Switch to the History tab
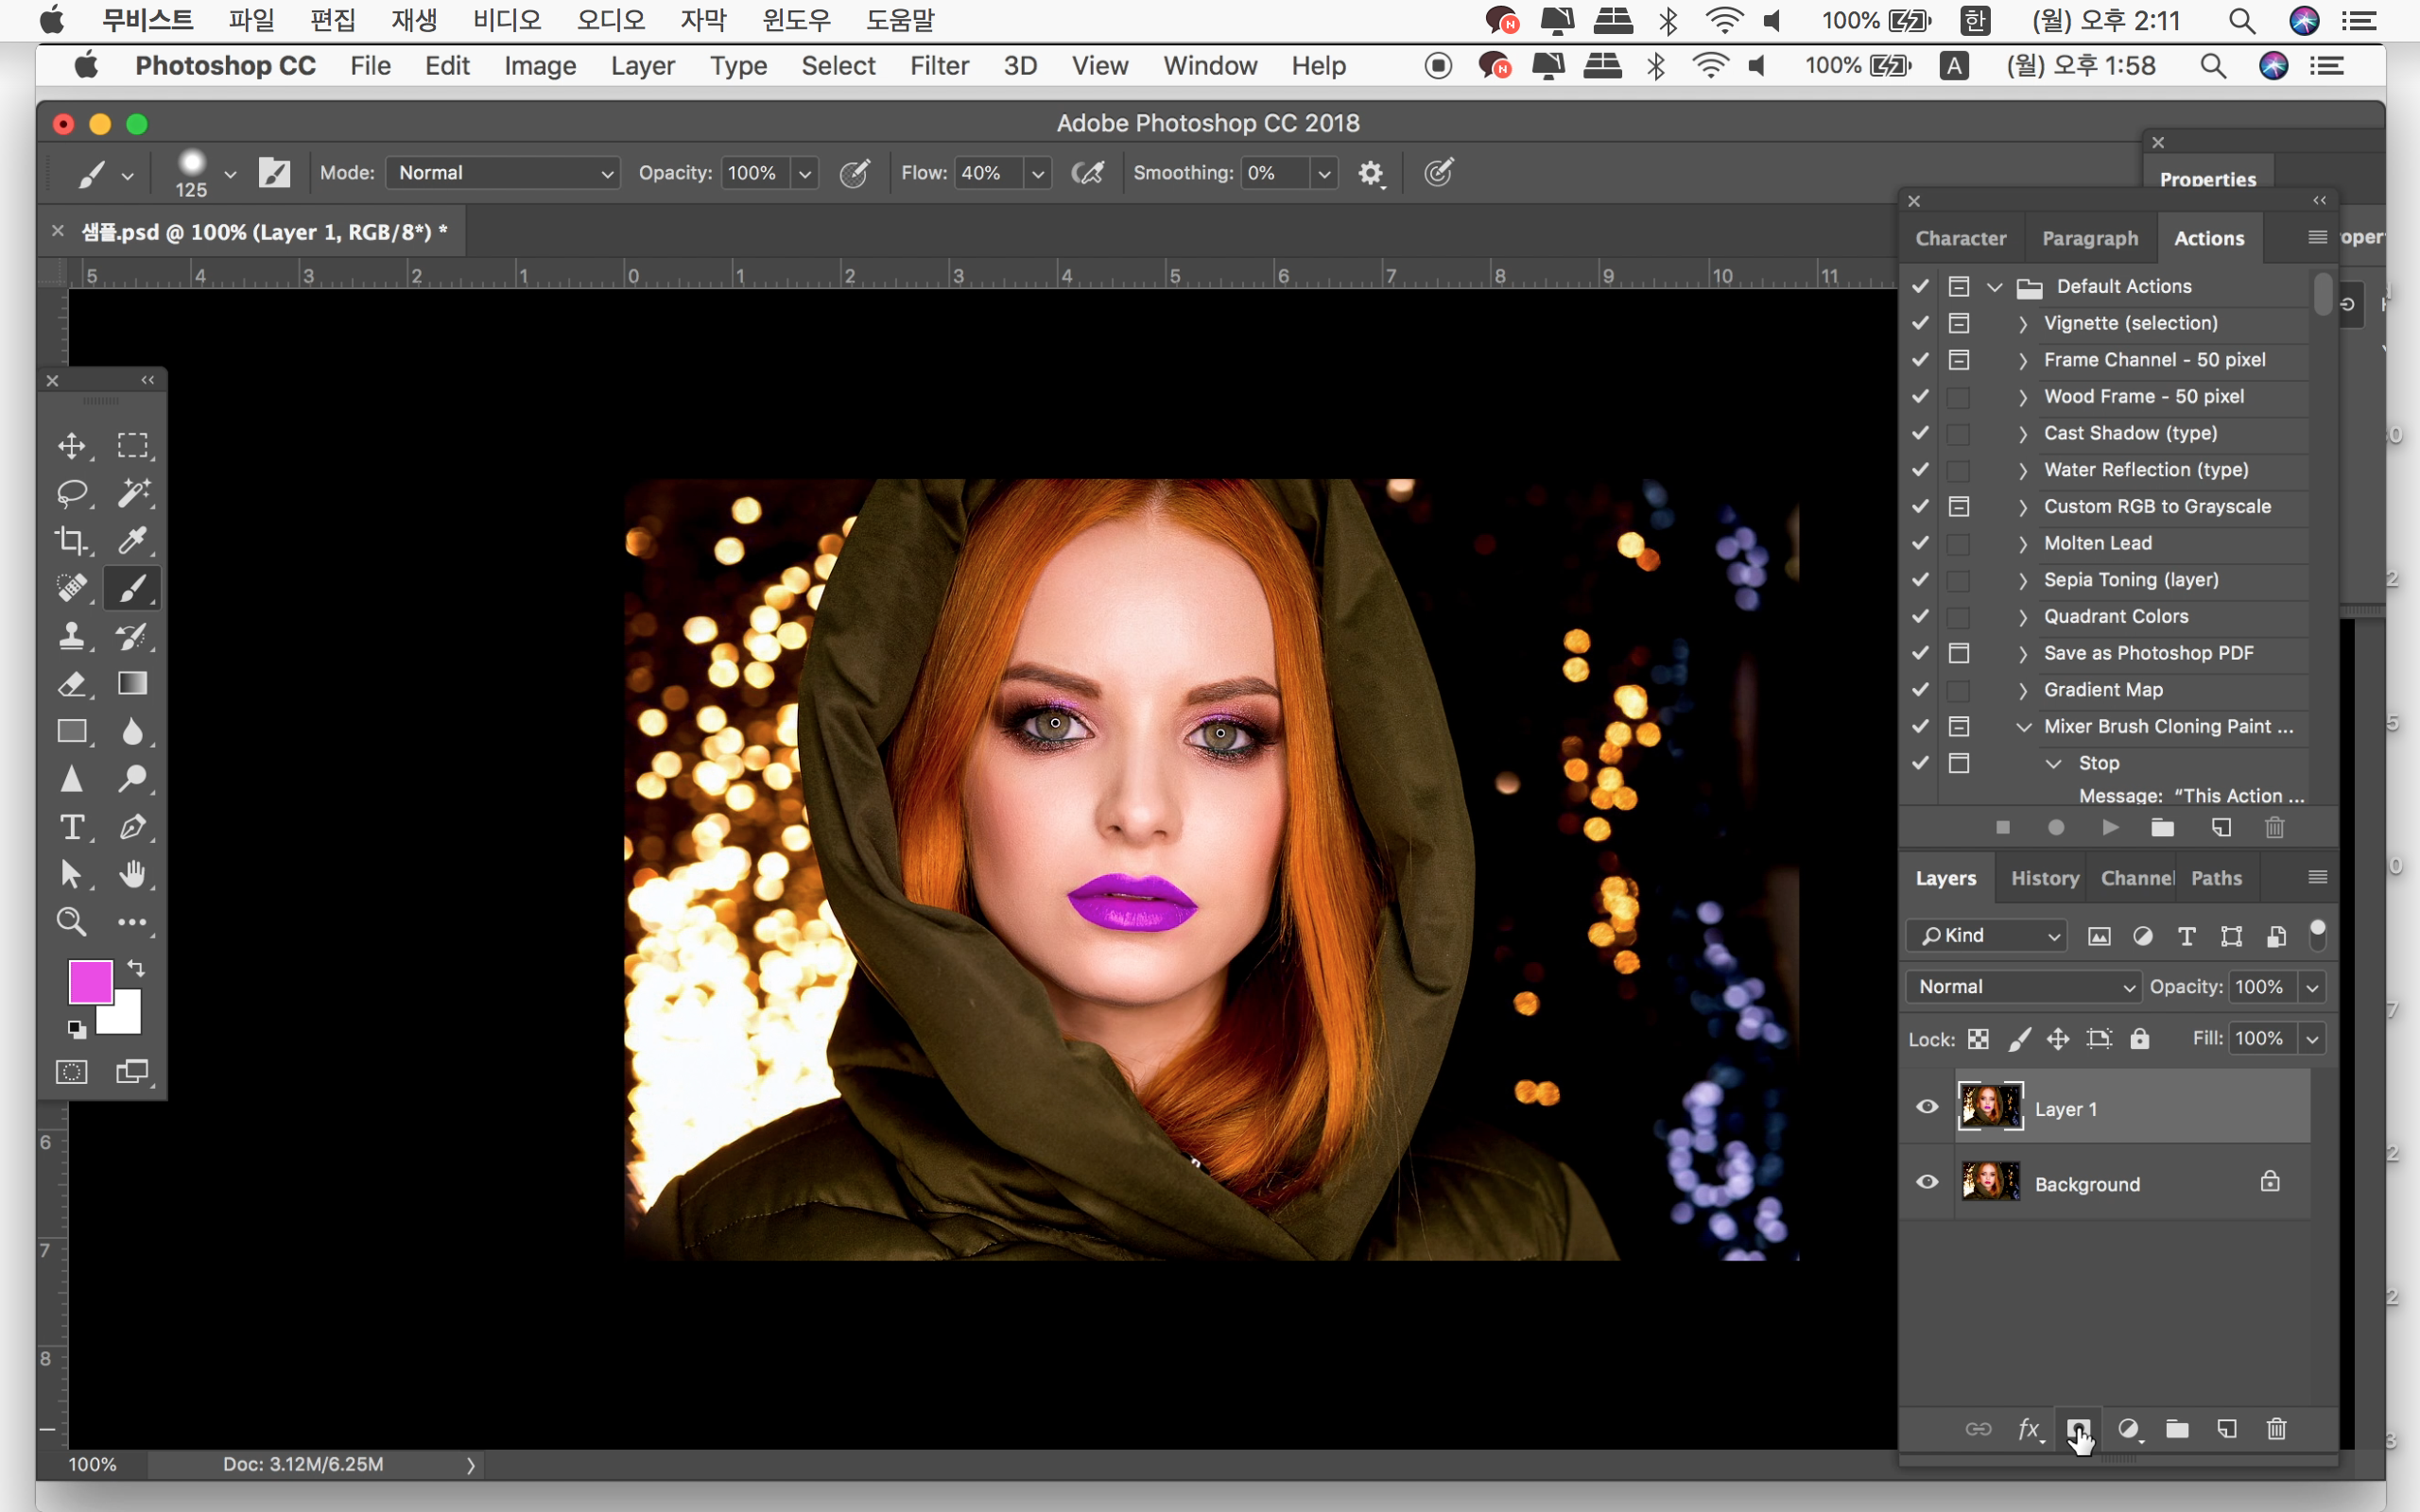Screen dimensions: 2420x1512 (2043, 878)
